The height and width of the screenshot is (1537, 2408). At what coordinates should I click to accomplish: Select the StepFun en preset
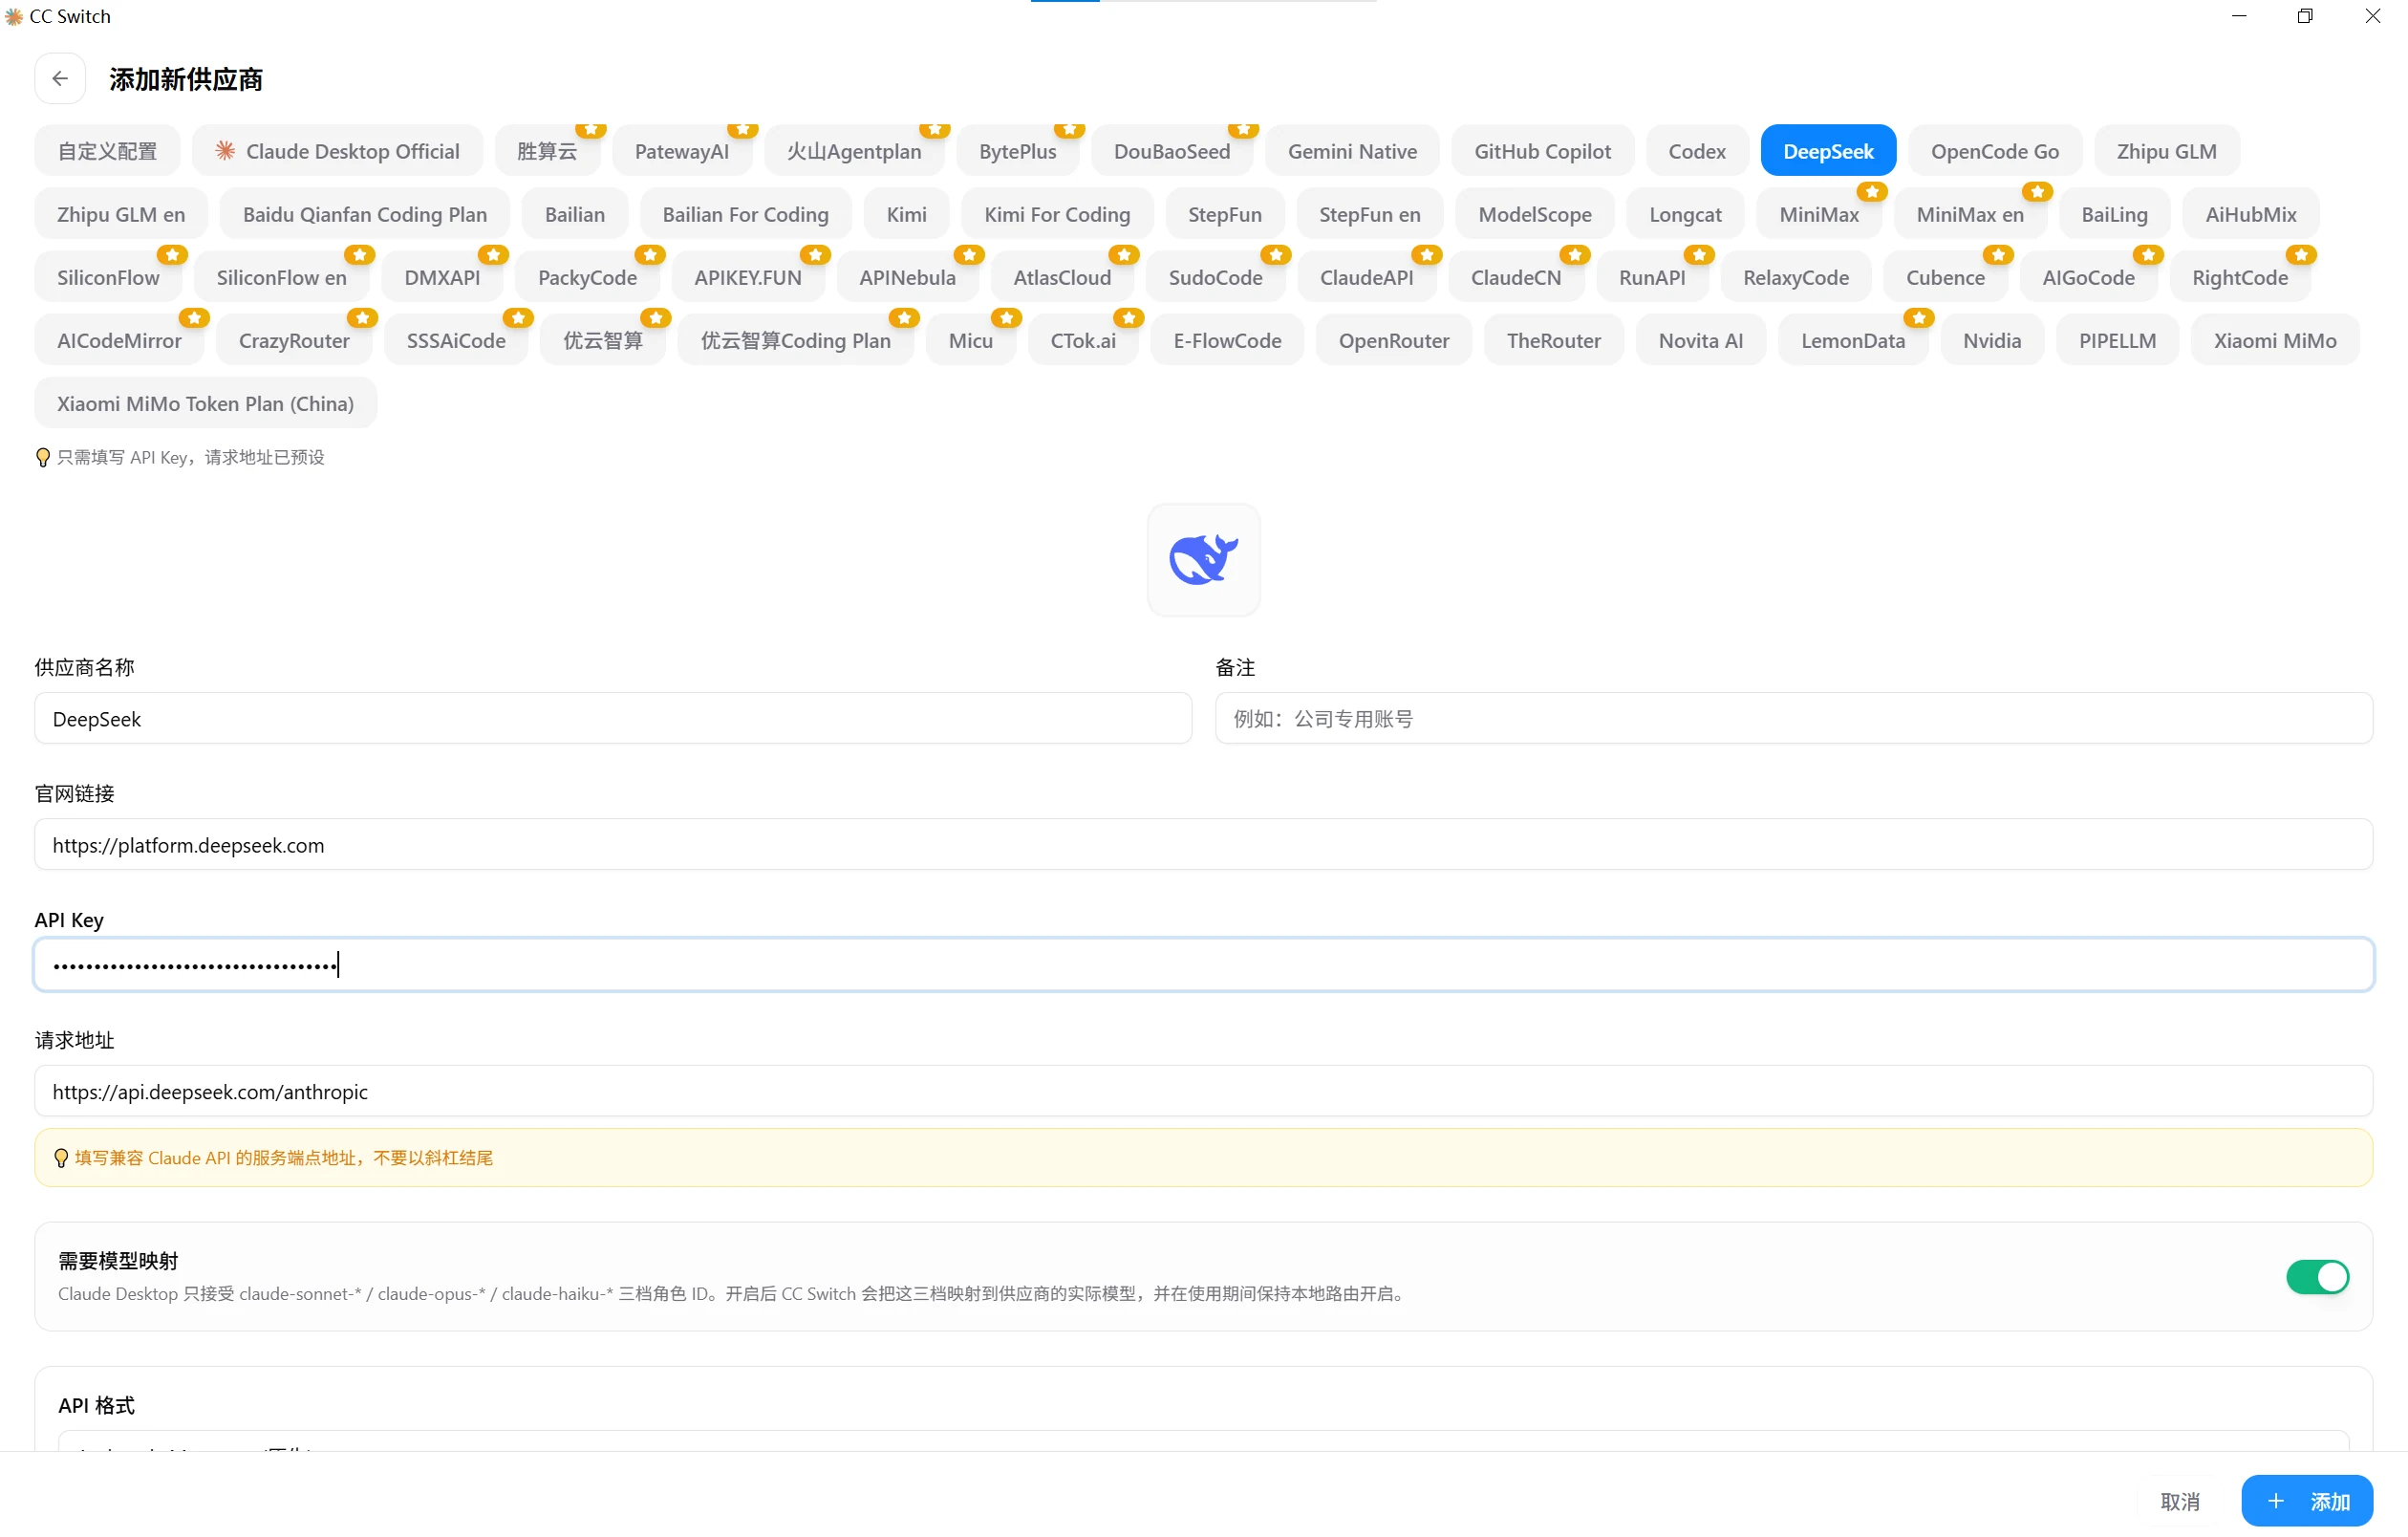[x=1370, y=214]
